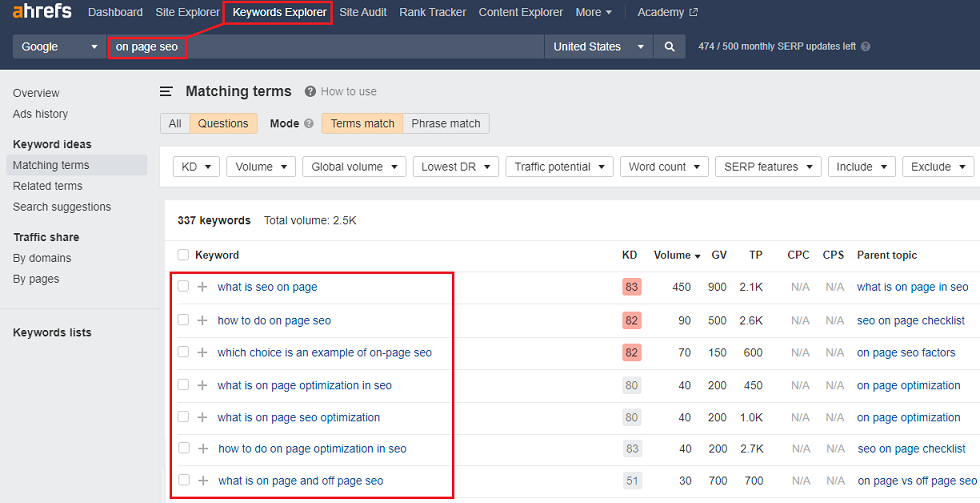Open Keywords Explorer

(279, 12)
